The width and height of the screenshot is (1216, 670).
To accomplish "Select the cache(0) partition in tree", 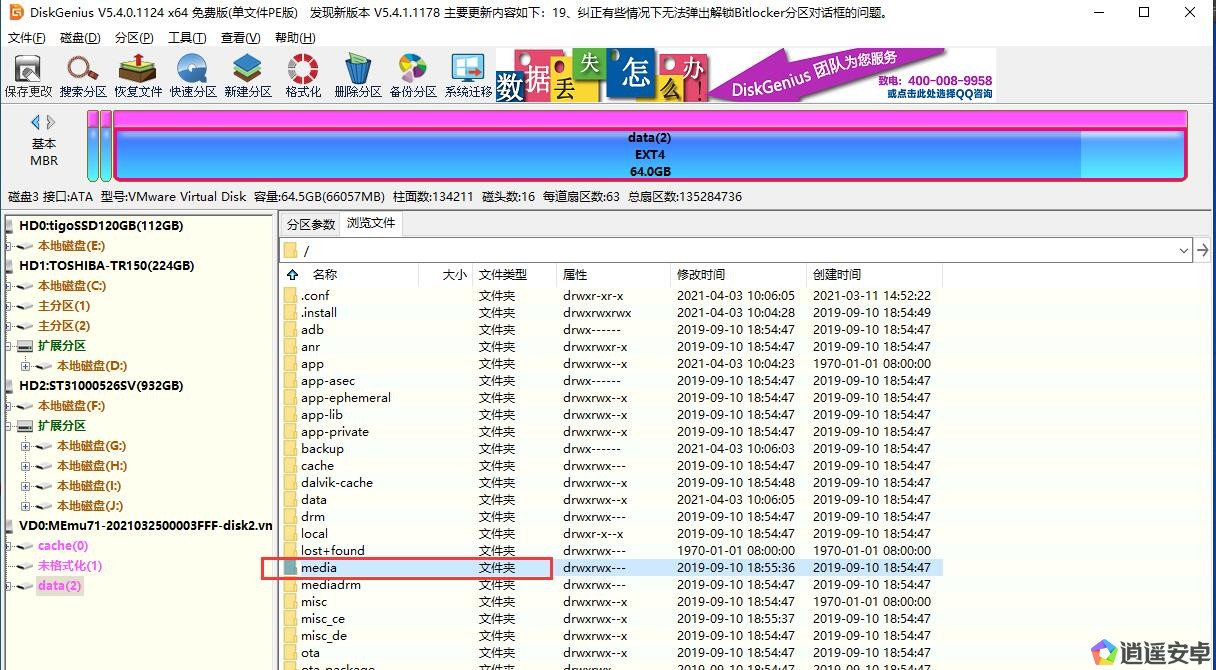I will [x=62, y=546].
